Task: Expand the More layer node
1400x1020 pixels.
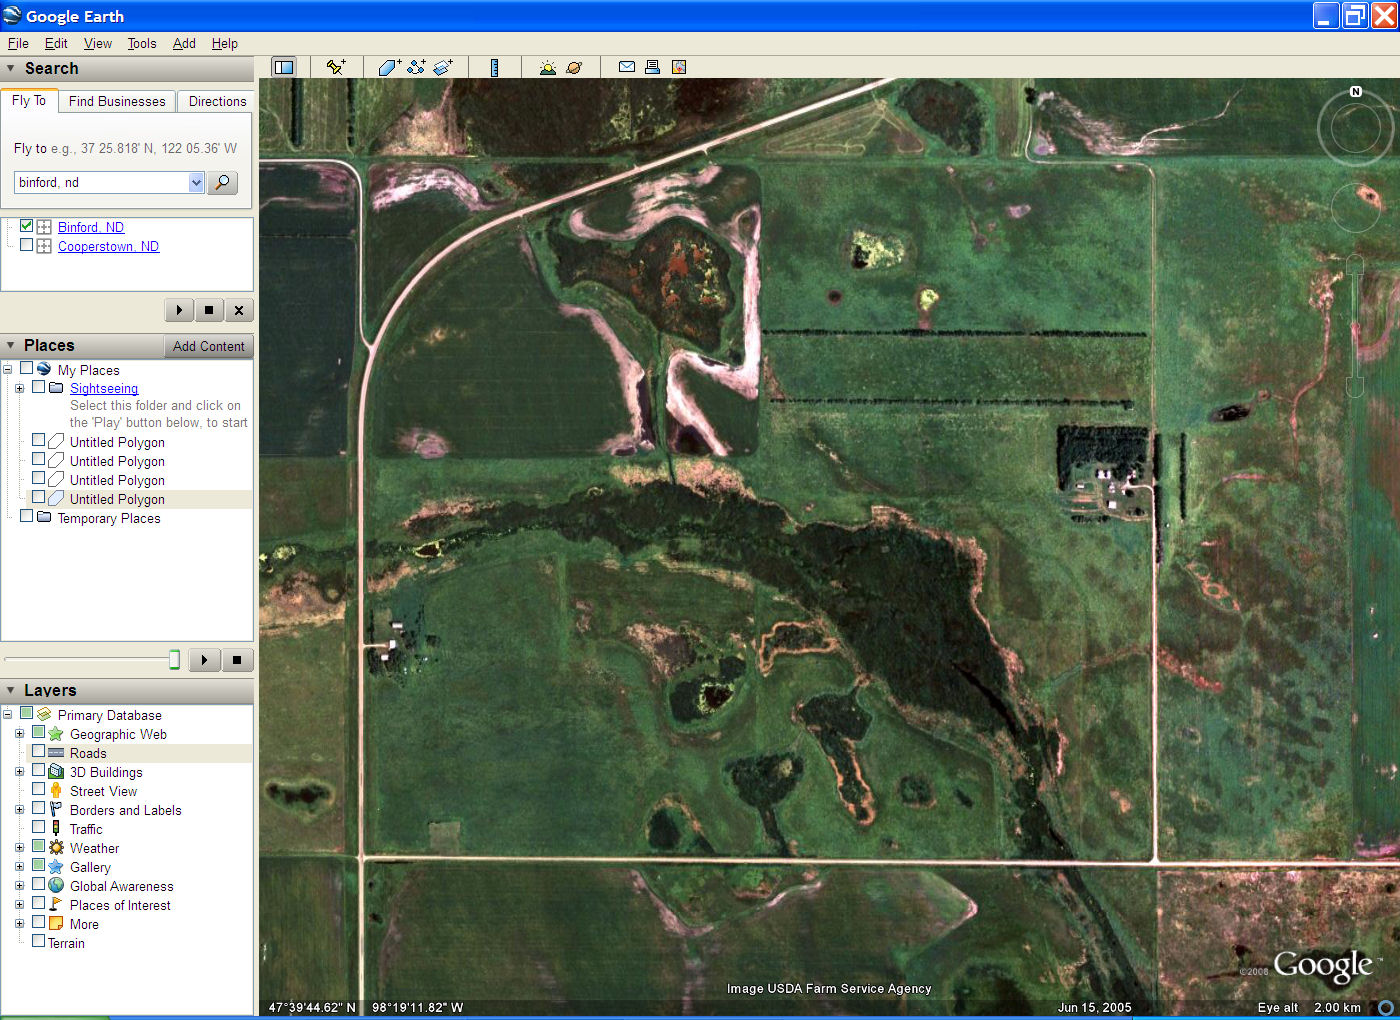Action: 19,923
